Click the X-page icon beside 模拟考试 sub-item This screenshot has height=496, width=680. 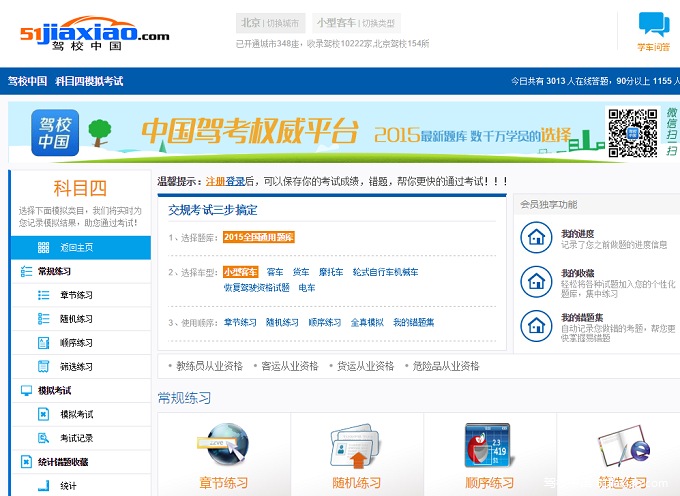point(43,414)
